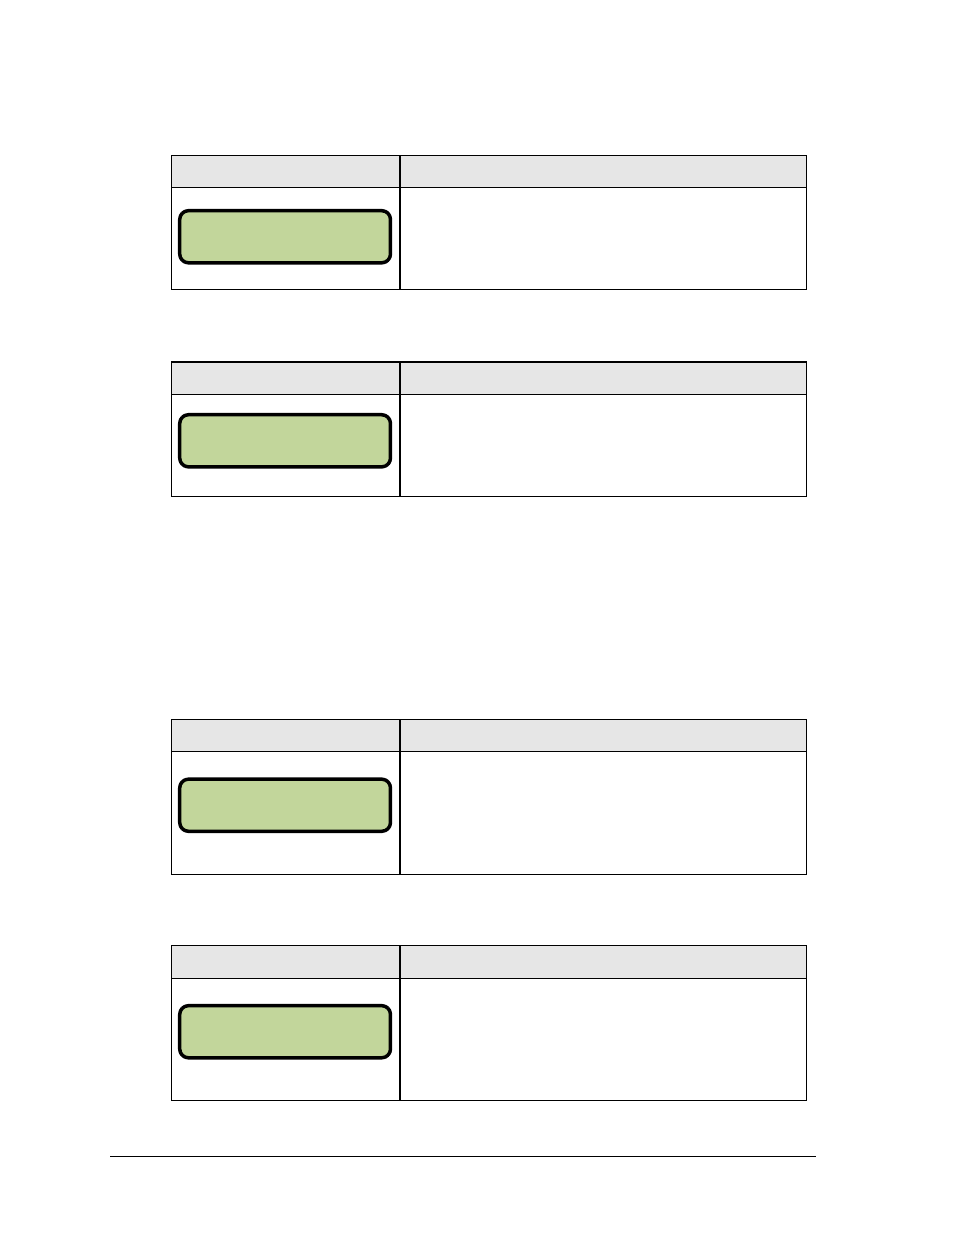This screenshot has width=954, height=1235.
Task: Select the empty white body cell of third table
Action: click(x=603, y=813)
